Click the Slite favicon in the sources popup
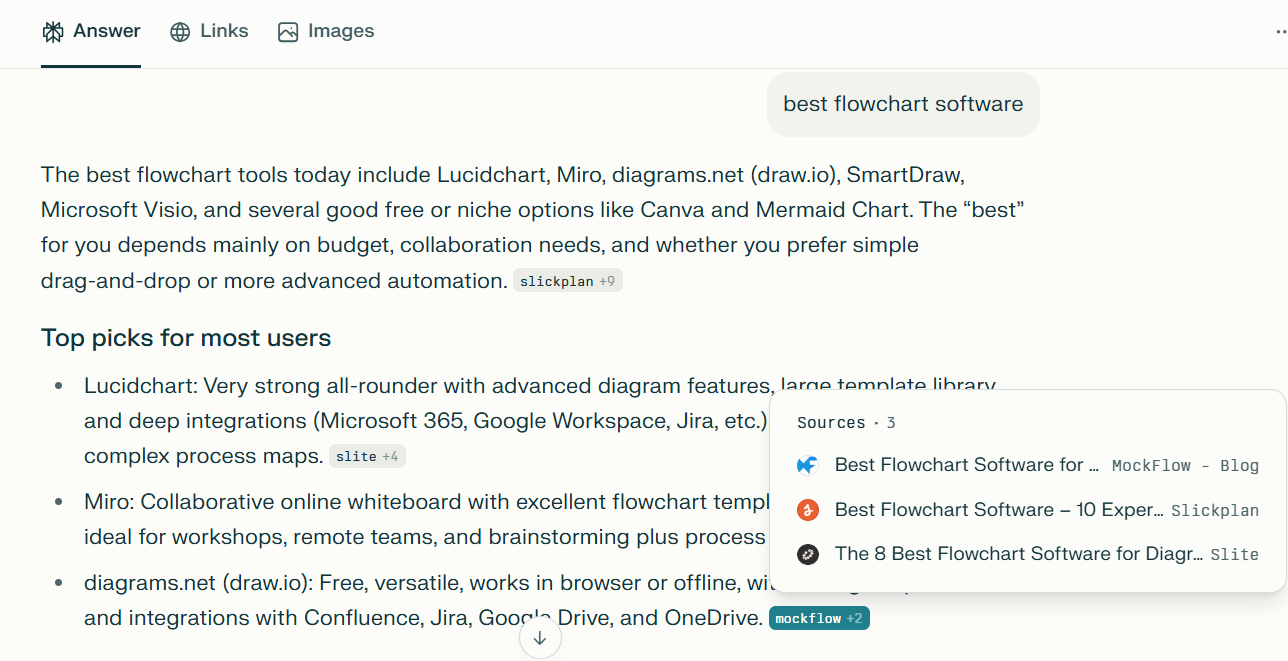 (x=808, y=554)
